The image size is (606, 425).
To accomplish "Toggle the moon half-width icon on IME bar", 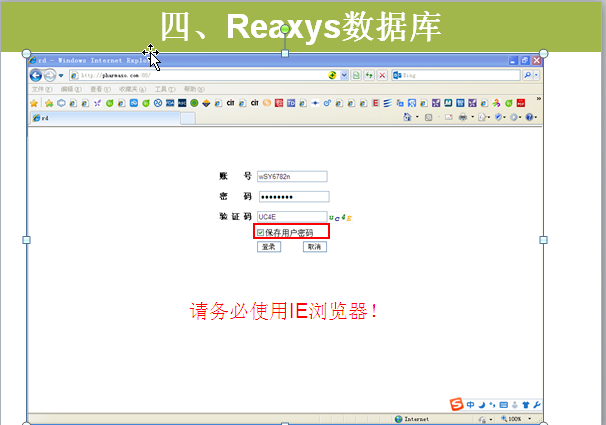I will [482, 405].
